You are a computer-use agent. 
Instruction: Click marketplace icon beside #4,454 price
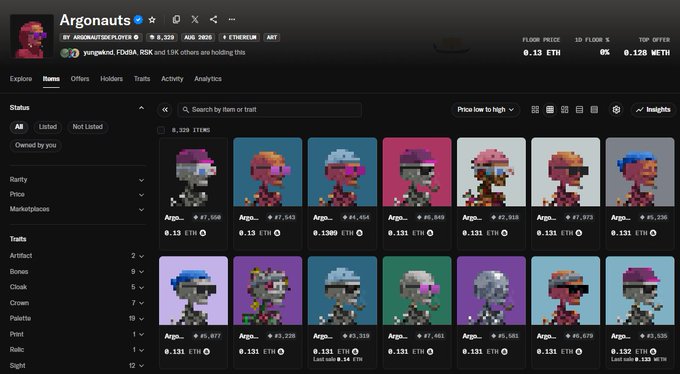pyautogui.click(x=359, y=233)
